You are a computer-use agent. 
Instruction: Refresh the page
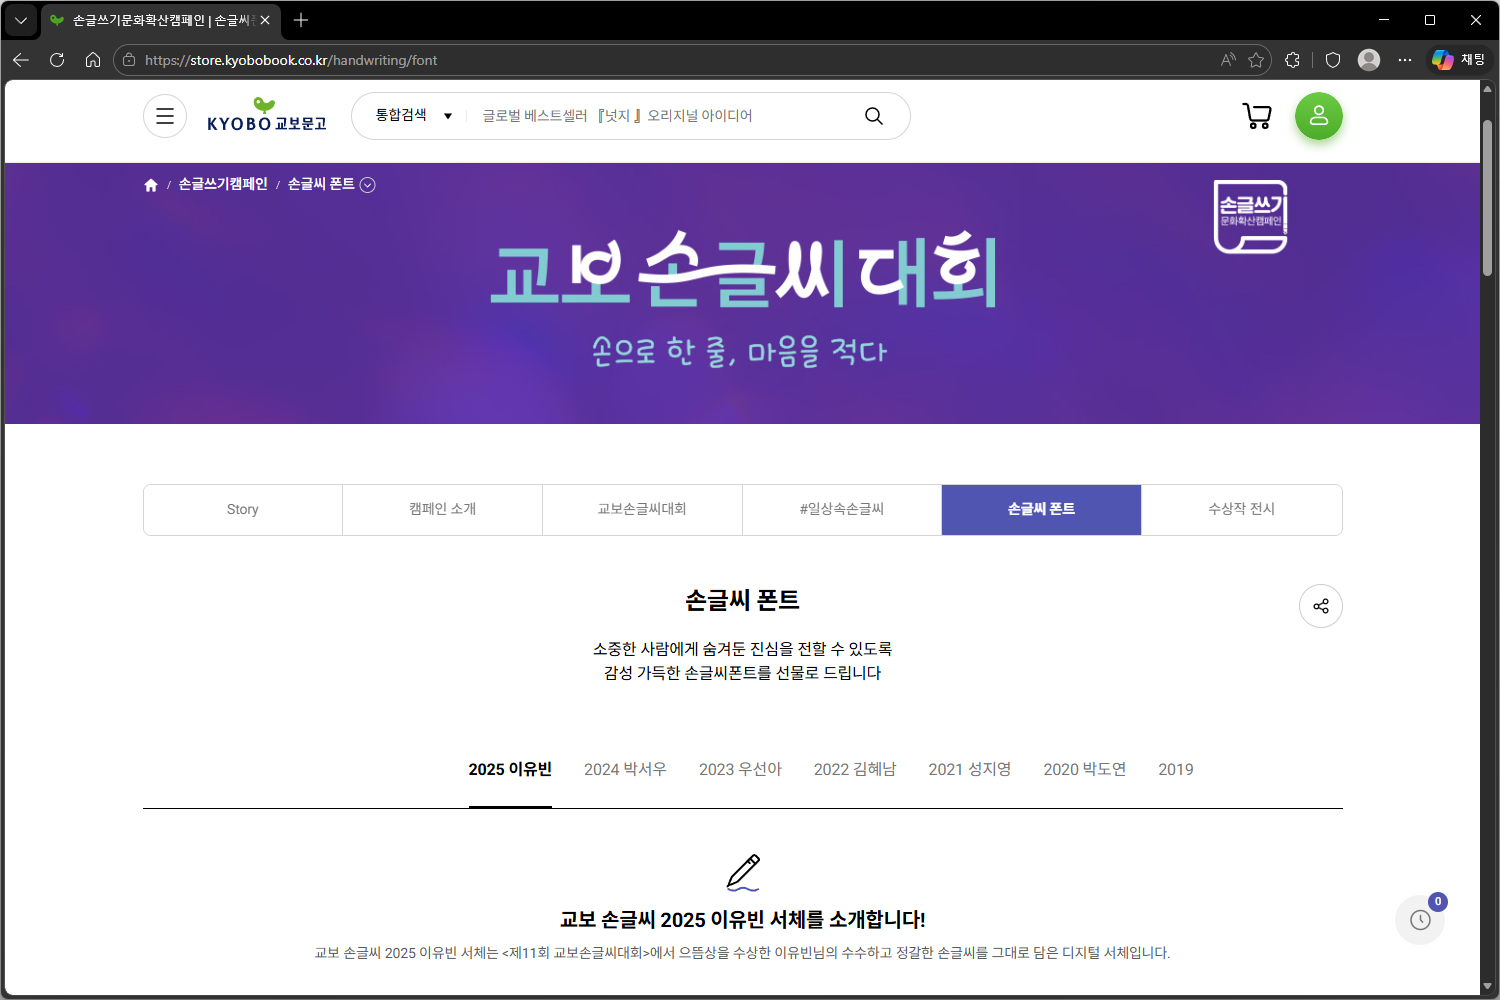pyautogui.click(x=57, y=60)
